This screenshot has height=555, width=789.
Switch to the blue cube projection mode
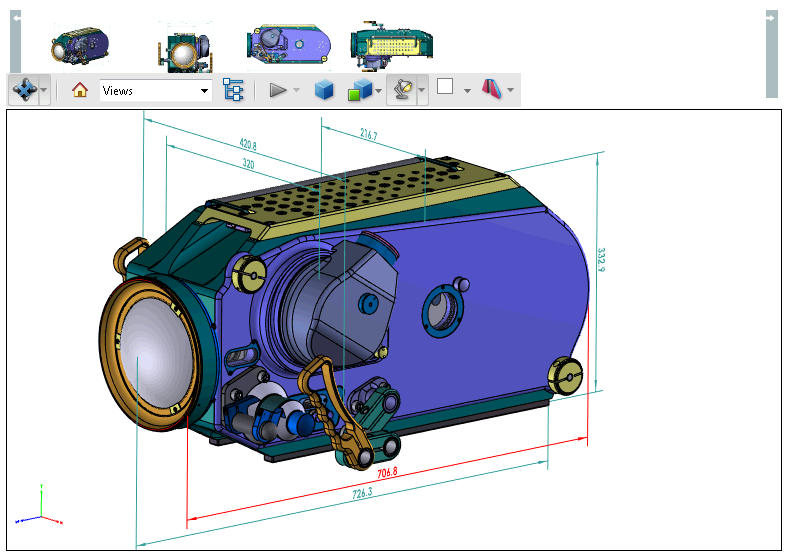(324, 90)
